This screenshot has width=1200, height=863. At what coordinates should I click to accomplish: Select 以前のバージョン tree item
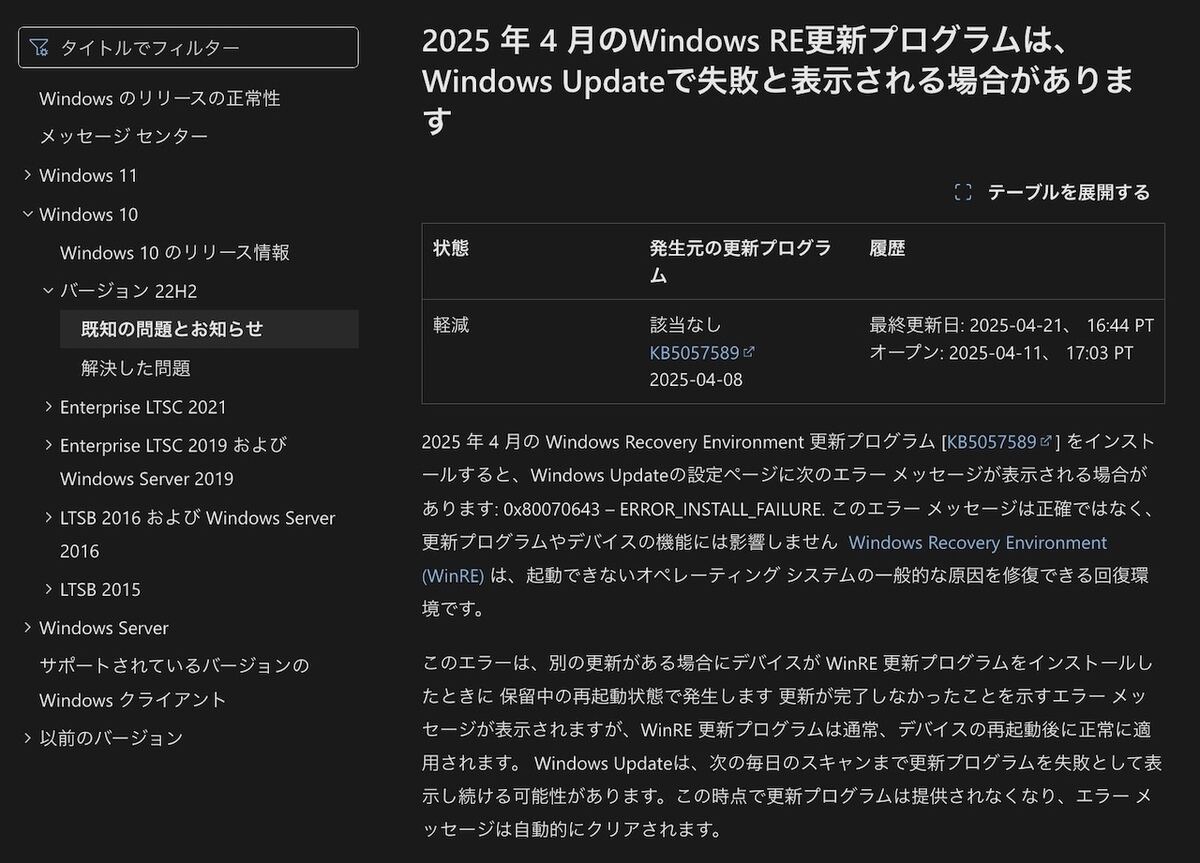pyautogui.click(x=111, y=738)
